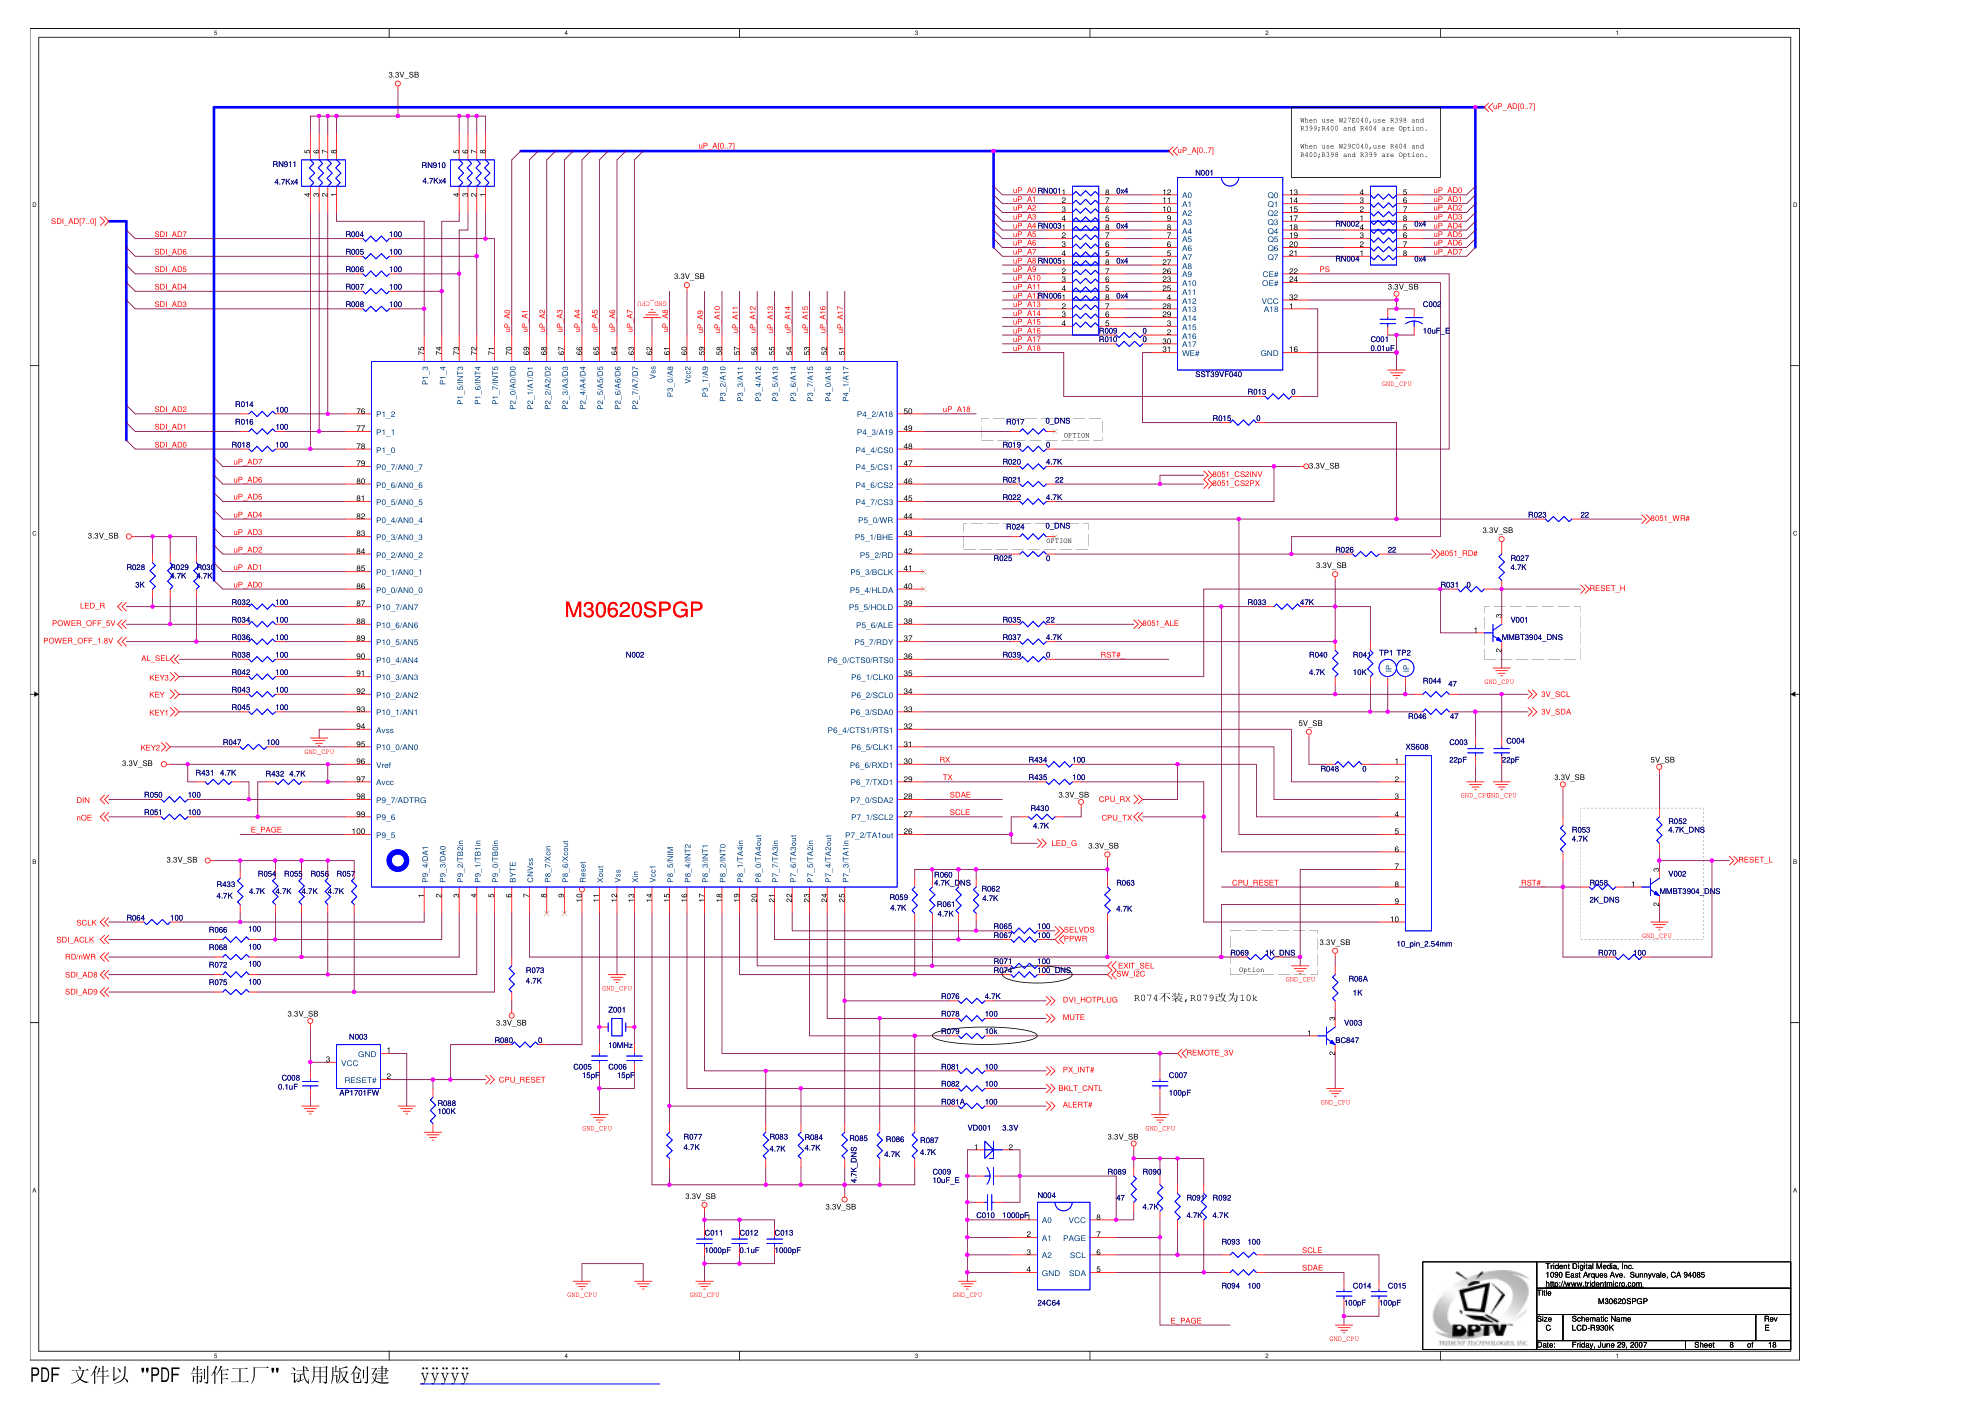Select the LCD-R930K schematic name
The height and width of the screenshot is (1402, 1984).
1592,1328
